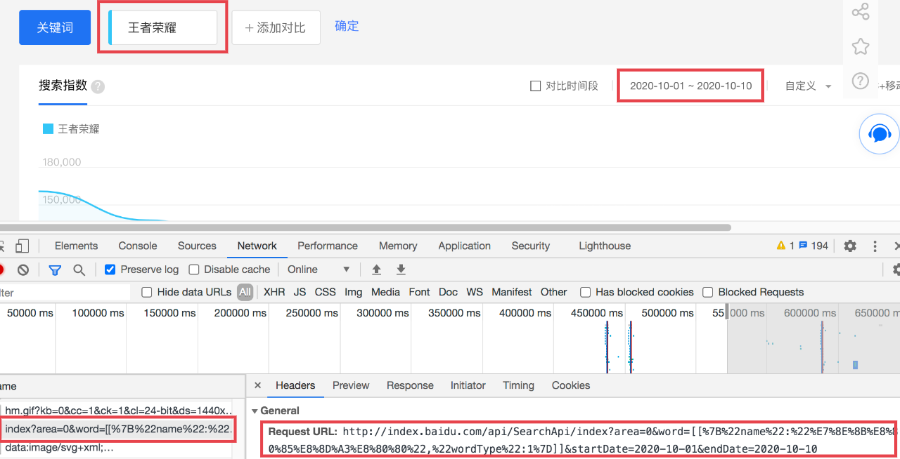Screen dimensions: 900x459
Task: Switch to Response tab
Action: [410, 385]
